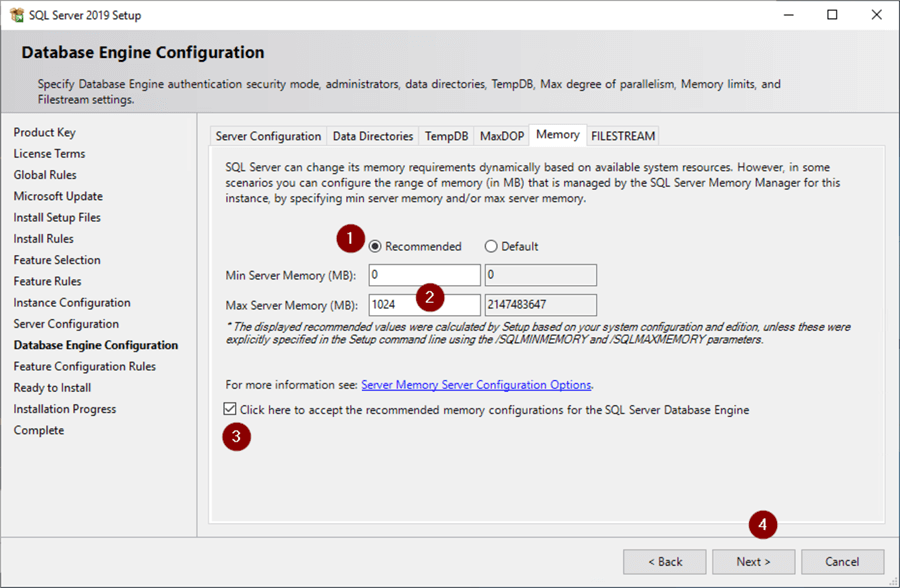Open the Data Directories tab
The image size is (900, 588).
click(x=372, y=136)
